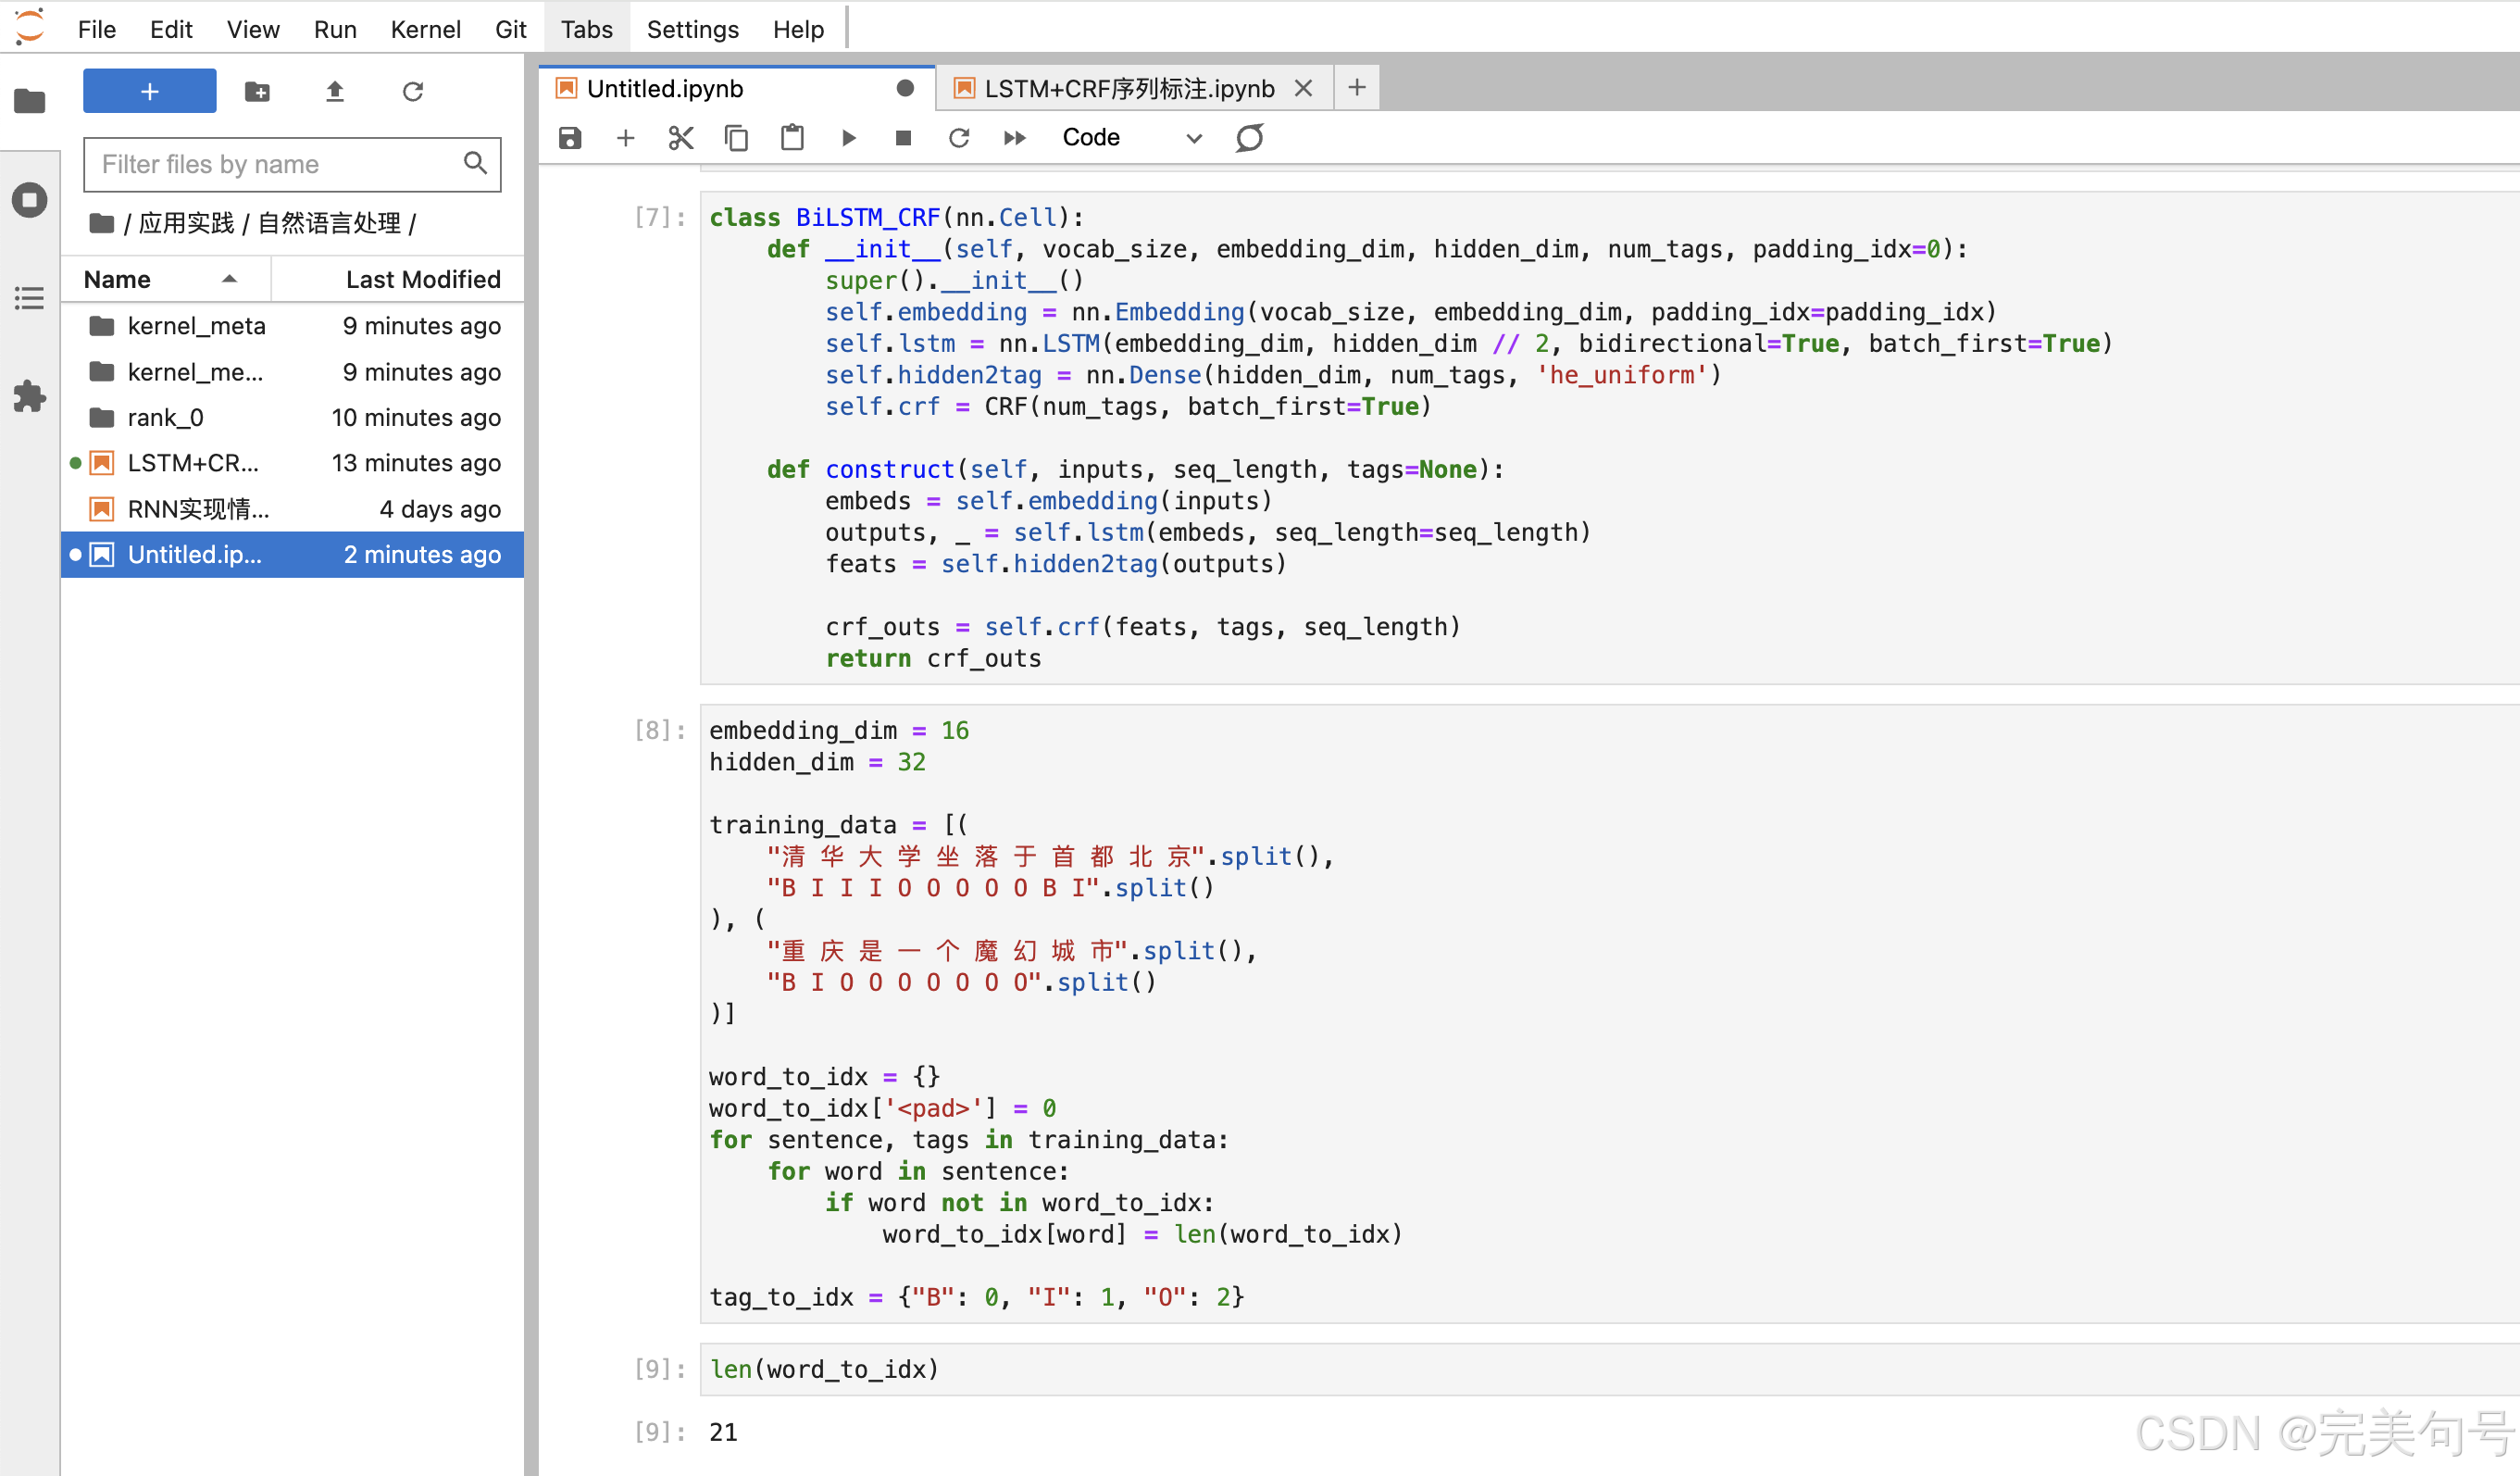Sort files by Last Modified column
Viewport: 2520px width, 1476px height.
(422, 279)
